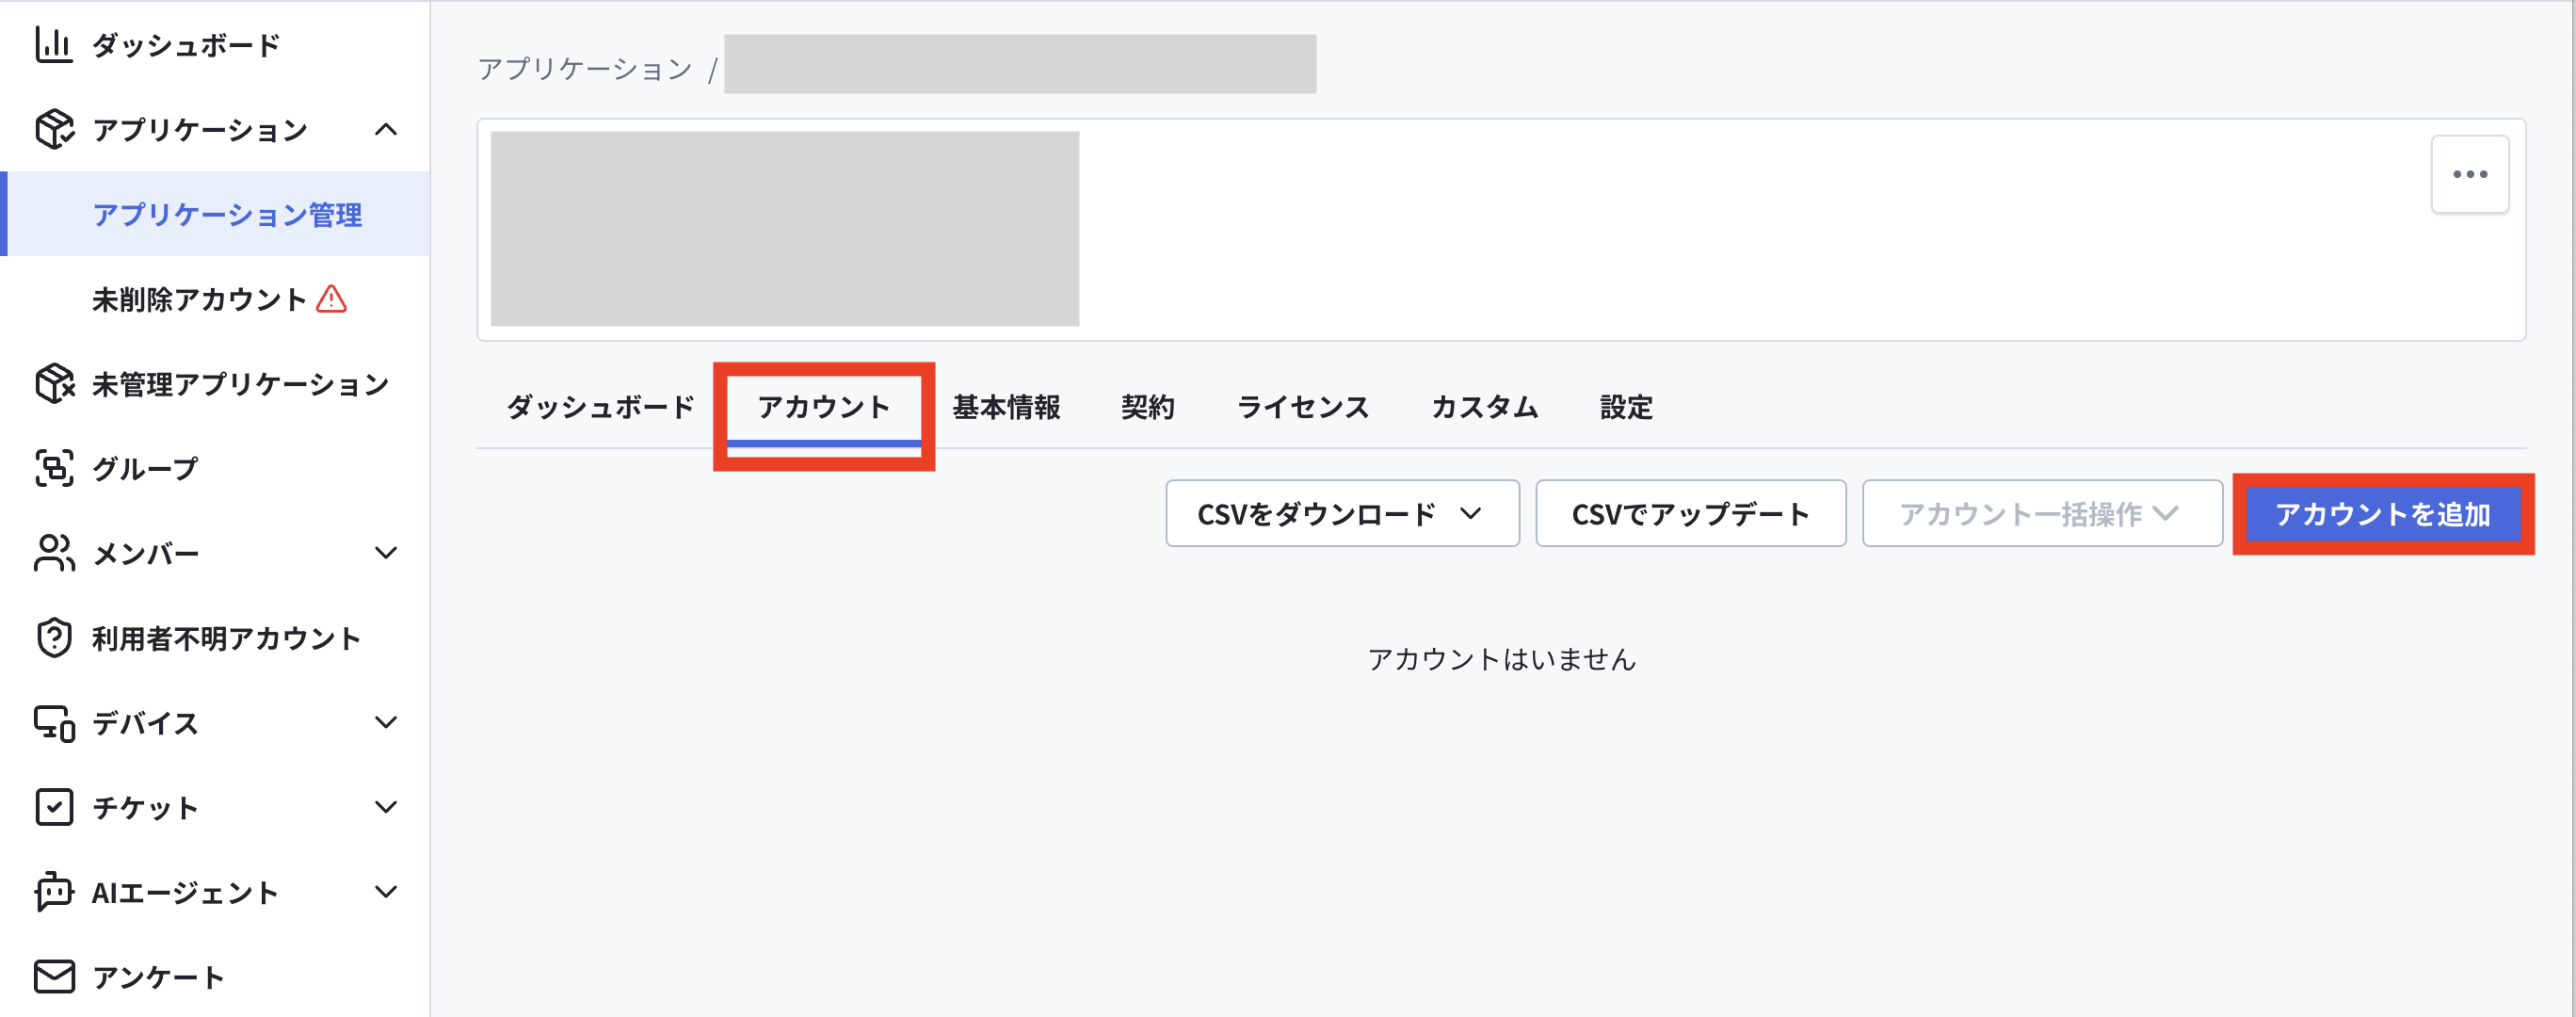Click the チケット checkbox icon

point(54,807)
